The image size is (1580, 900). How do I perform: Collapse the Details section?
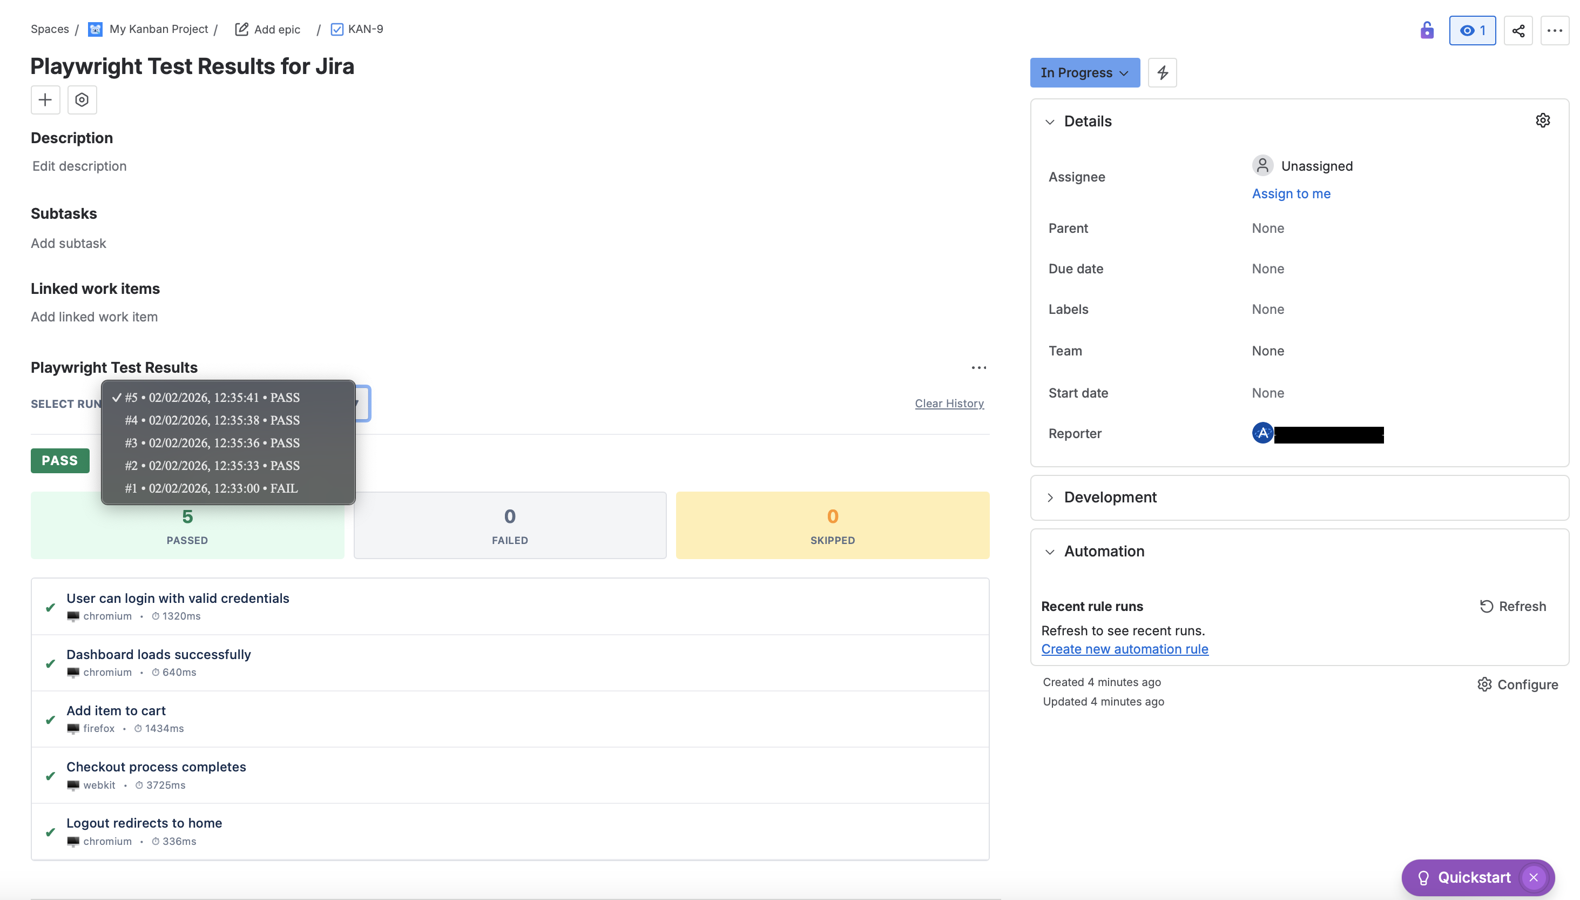(1050, 122)
